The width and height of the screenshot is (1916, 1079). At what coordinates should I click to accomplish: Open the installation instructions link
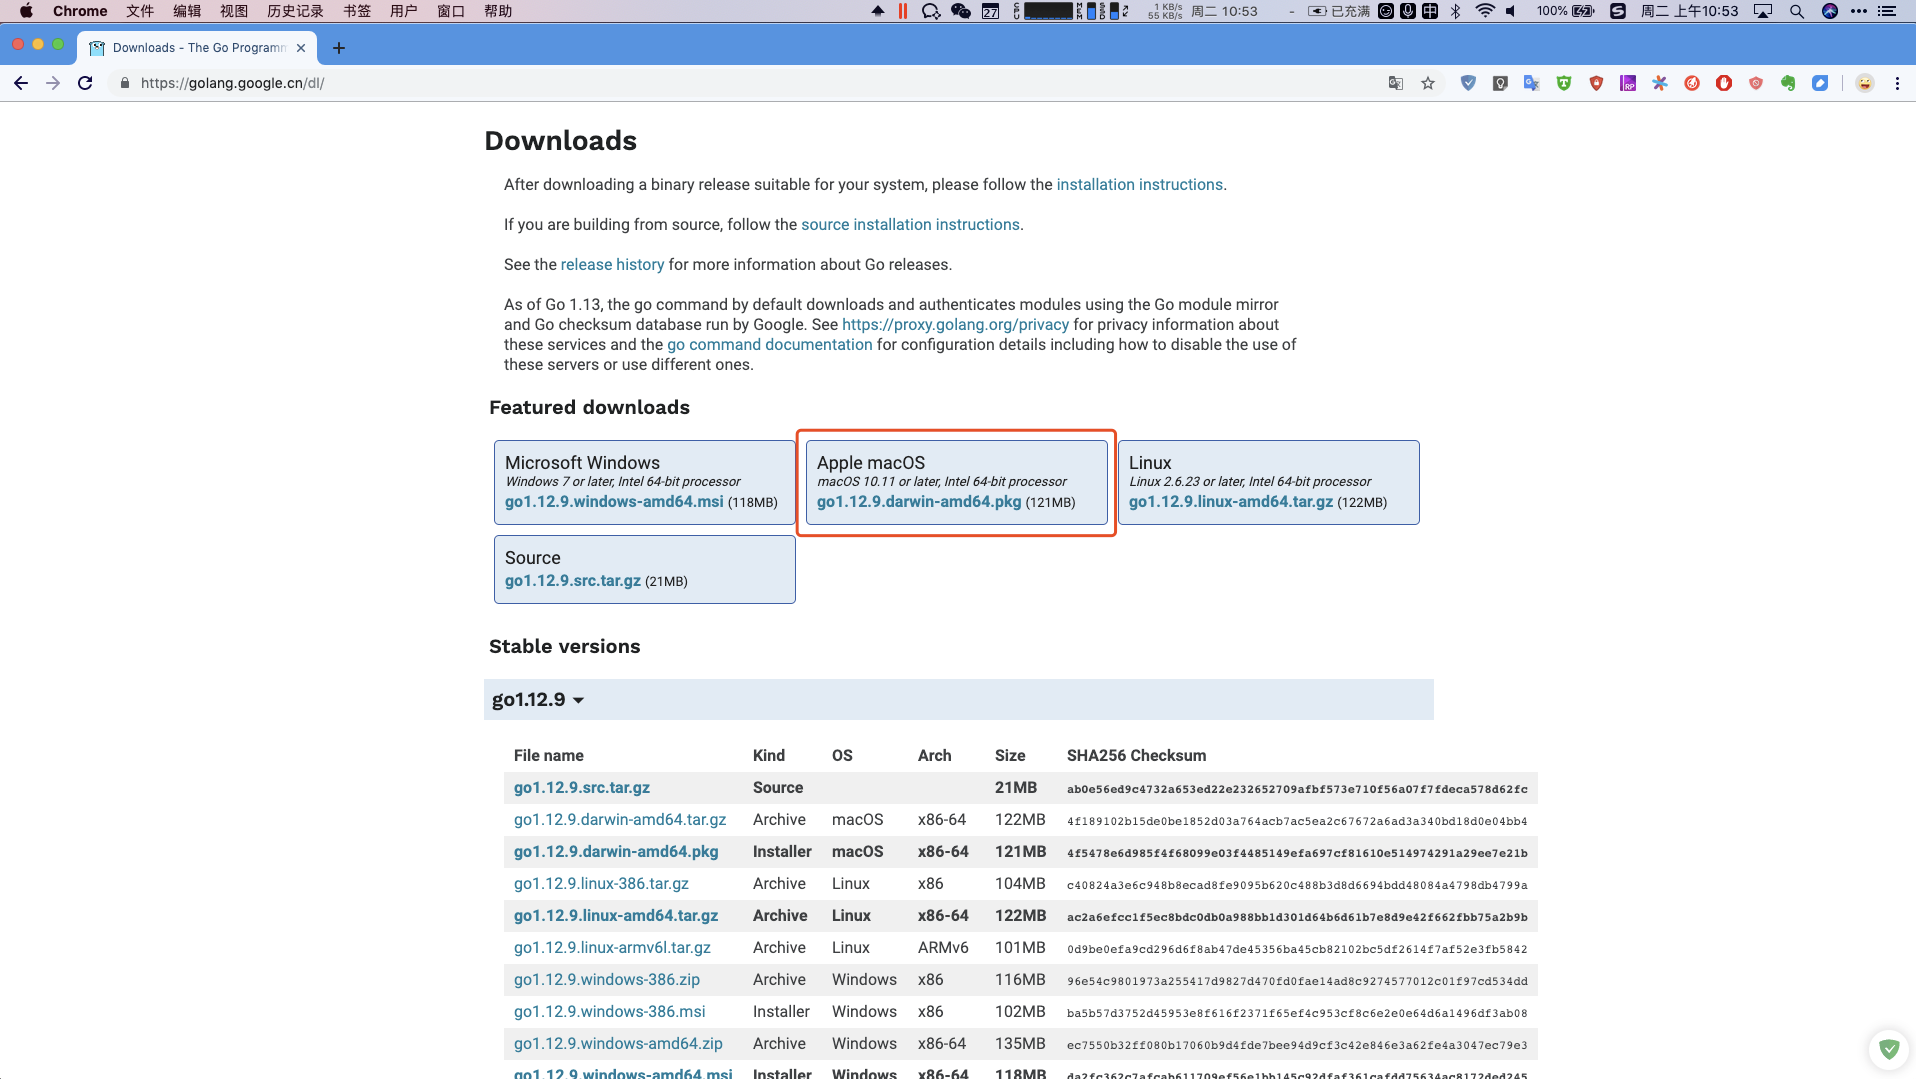click(x=1140, y=185)
